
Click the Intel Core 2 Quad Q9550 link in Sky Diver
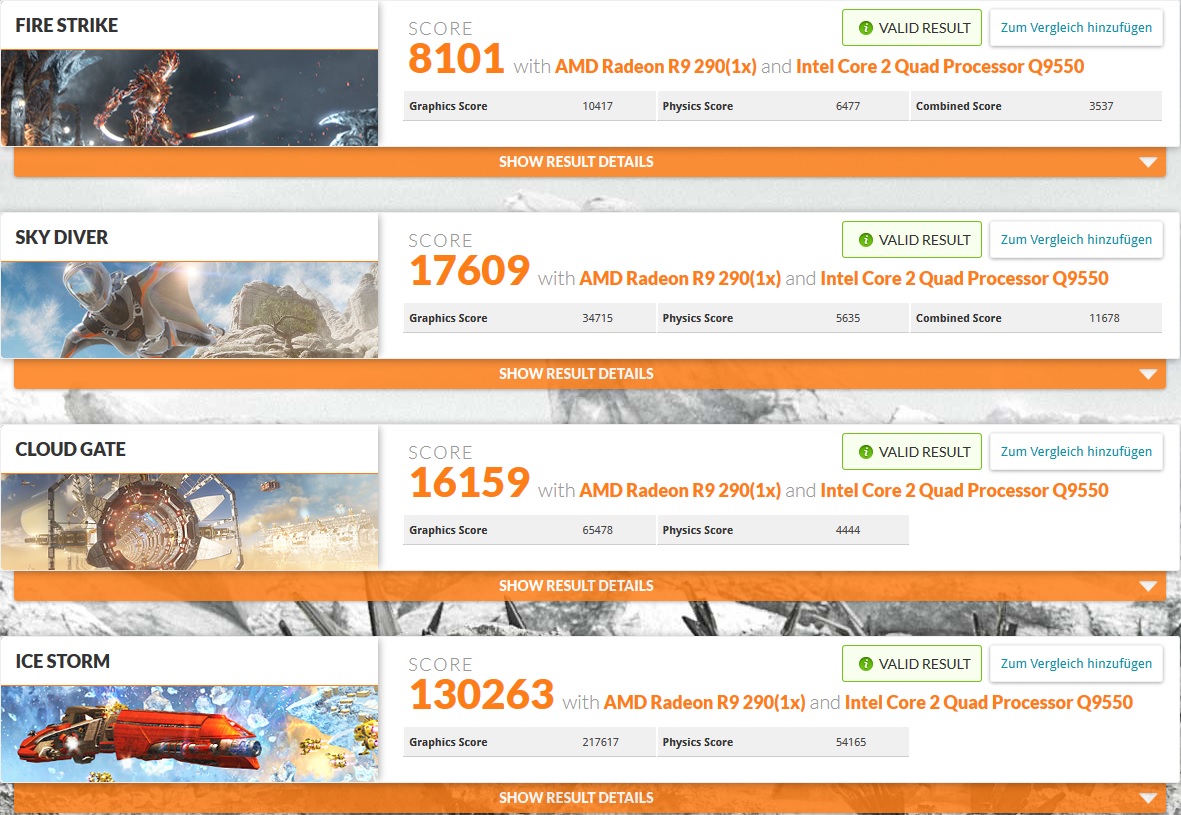tap(964, 279)
